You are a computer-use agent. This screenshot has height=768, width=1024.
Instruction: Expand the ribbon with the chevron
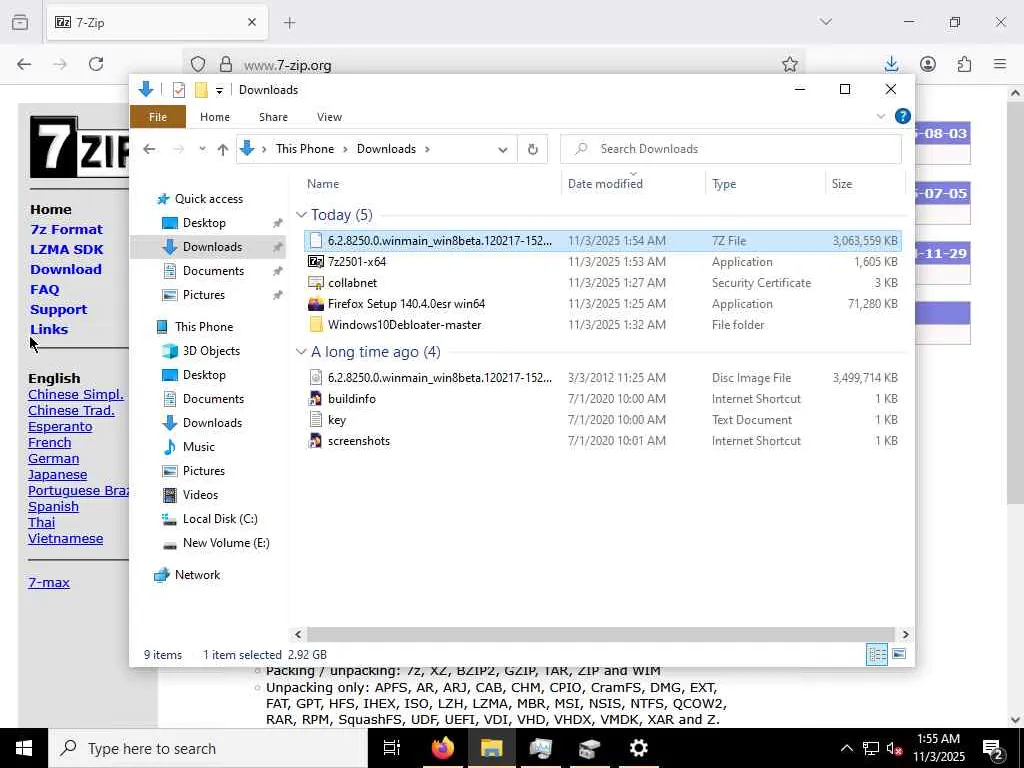(880, 116)
